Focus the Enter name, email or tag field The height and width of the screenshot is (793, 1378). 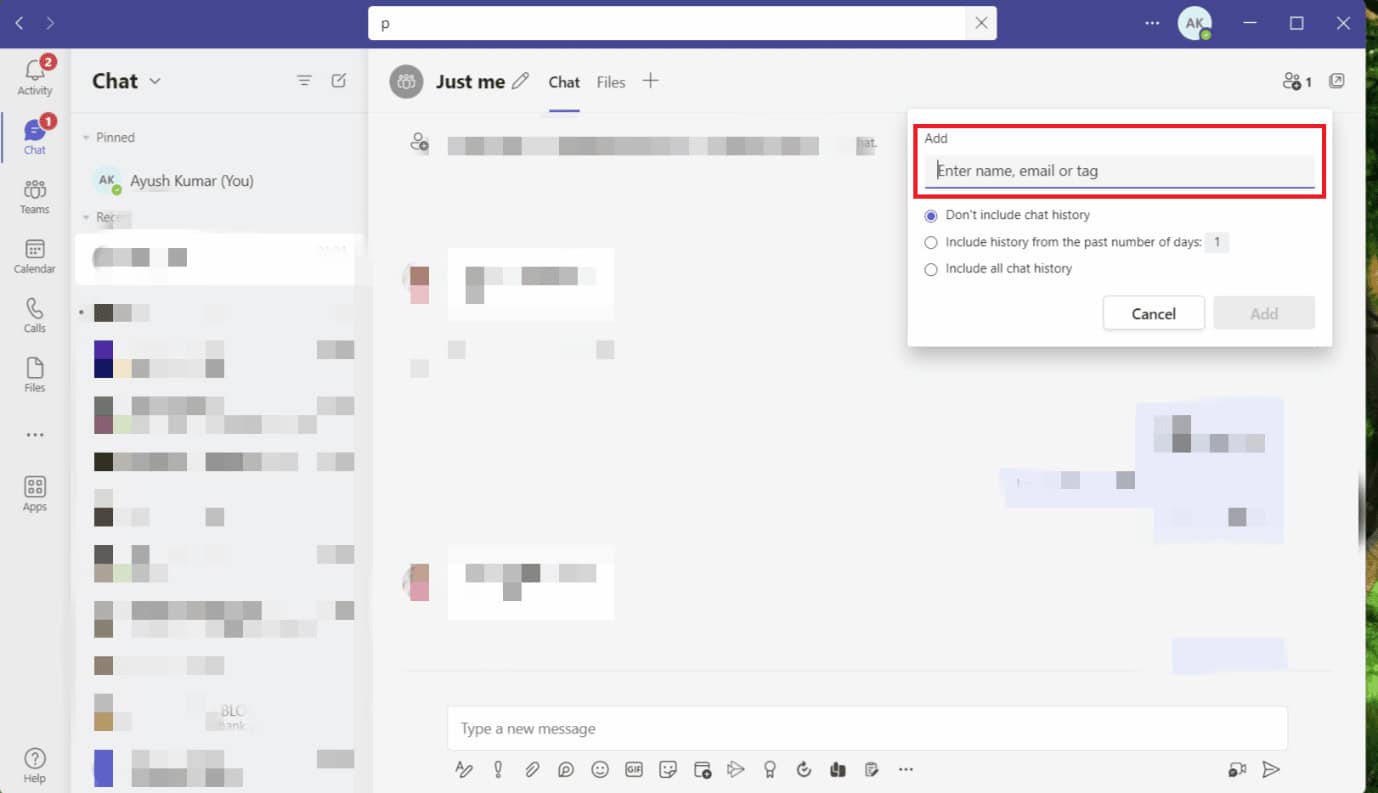pyautogui.click(x=1119, y=171)
